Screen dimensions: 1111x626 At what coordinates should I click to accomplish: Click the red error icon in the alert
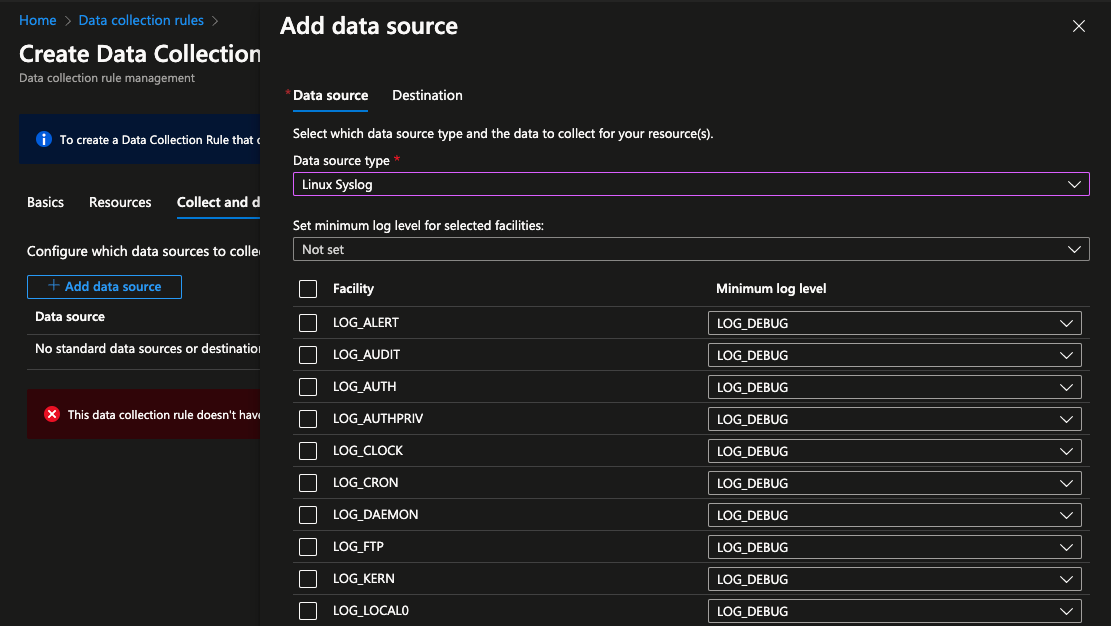point(52,414)
